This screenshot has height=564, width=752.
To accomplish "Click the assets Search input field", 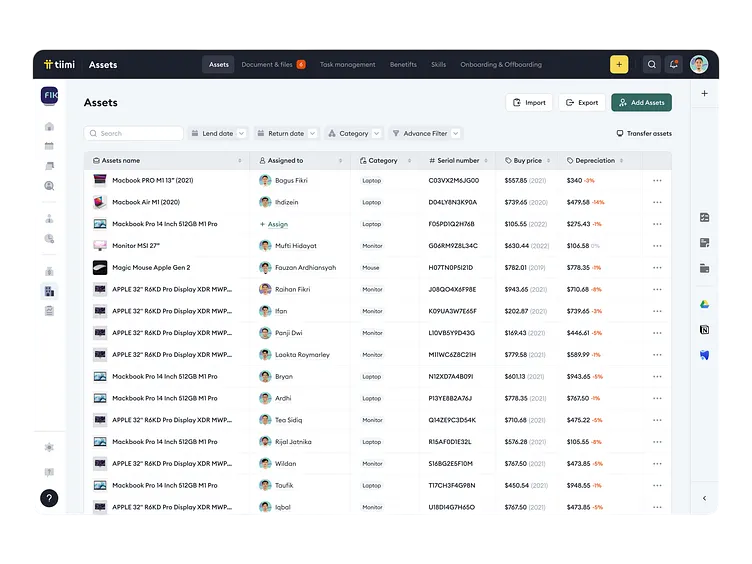I will (135, 133).
